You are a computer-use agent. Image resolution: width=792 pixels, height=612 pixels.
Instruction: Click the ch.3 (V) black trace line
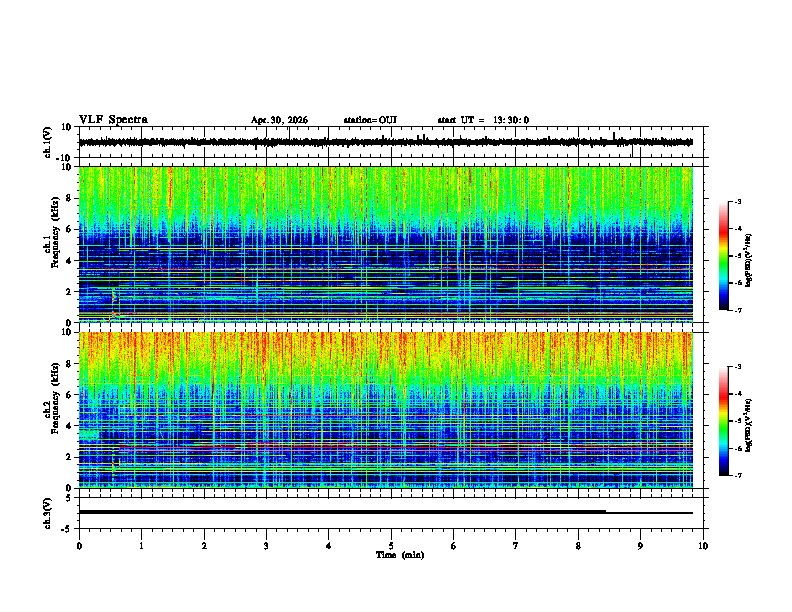[x=385, y=512]
